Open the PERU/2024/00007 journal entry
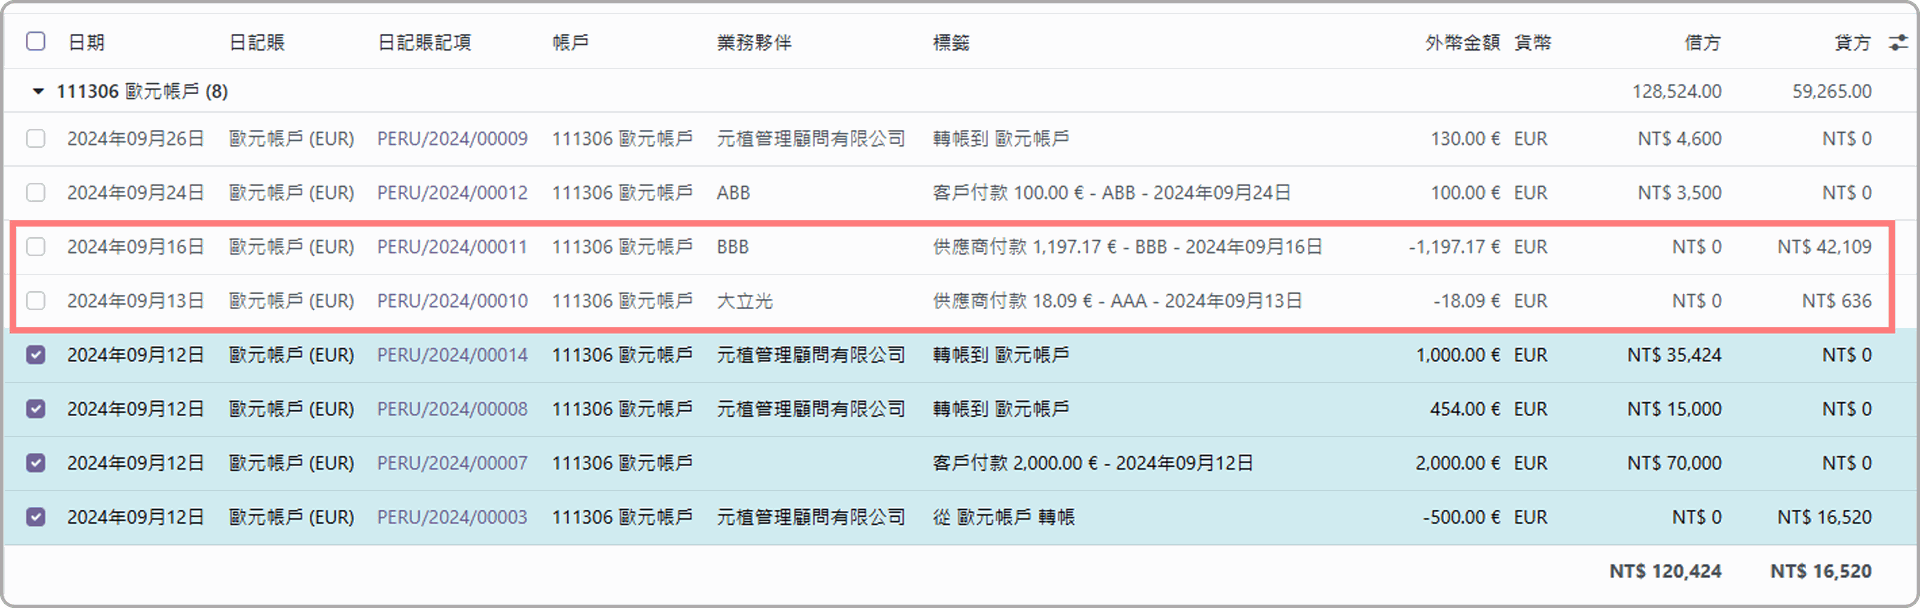This screenshot has width=1920, height=608. tap(452, 463)
